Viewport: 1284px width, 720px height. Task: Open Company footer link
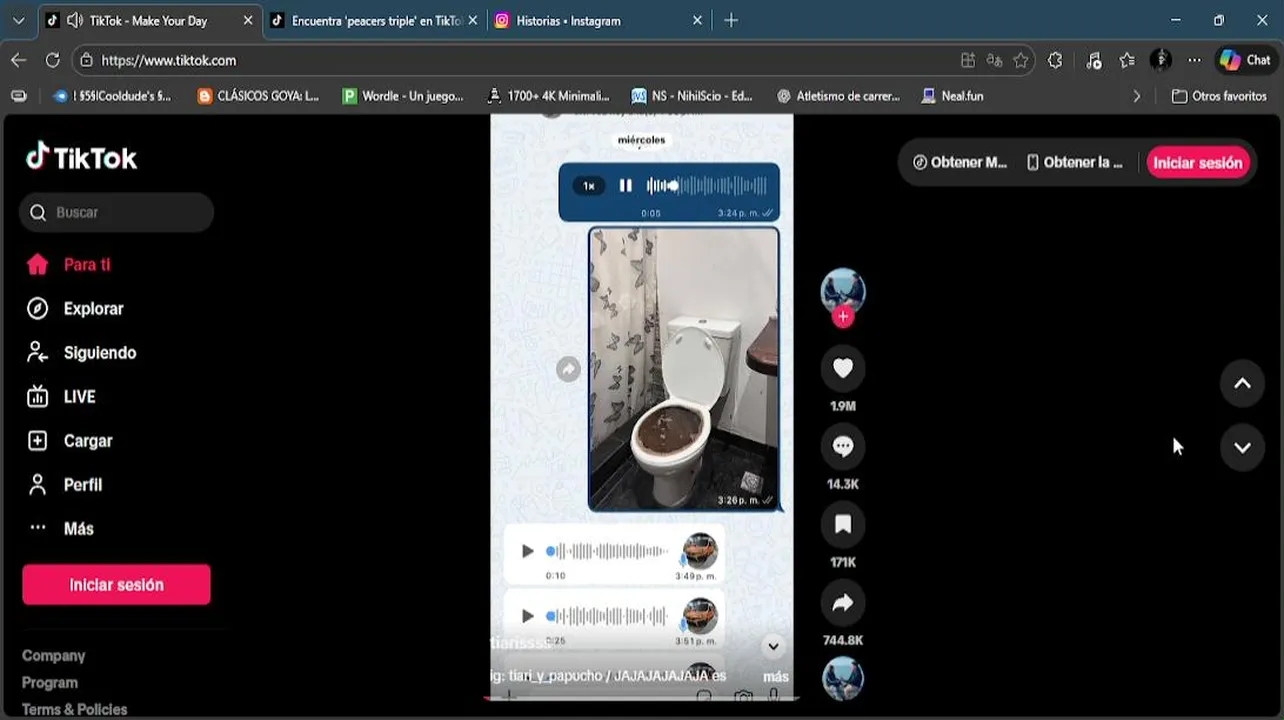click(x=54, y=656)
